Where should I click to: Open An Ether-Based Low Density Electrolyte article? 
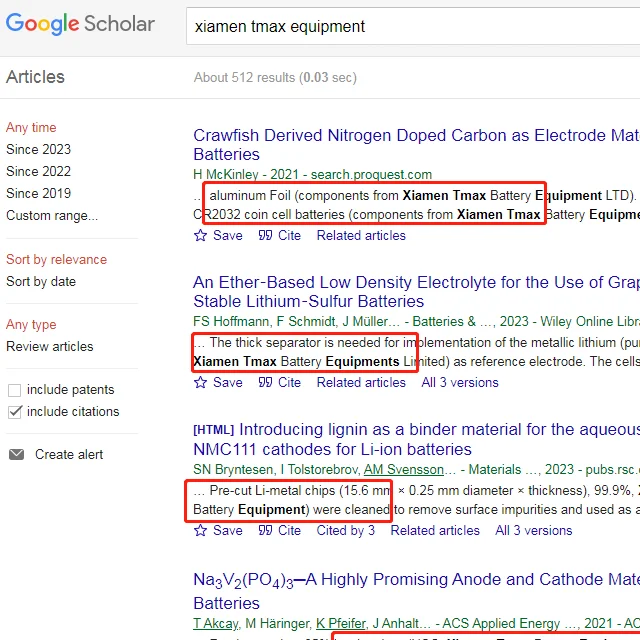point(416,292)
